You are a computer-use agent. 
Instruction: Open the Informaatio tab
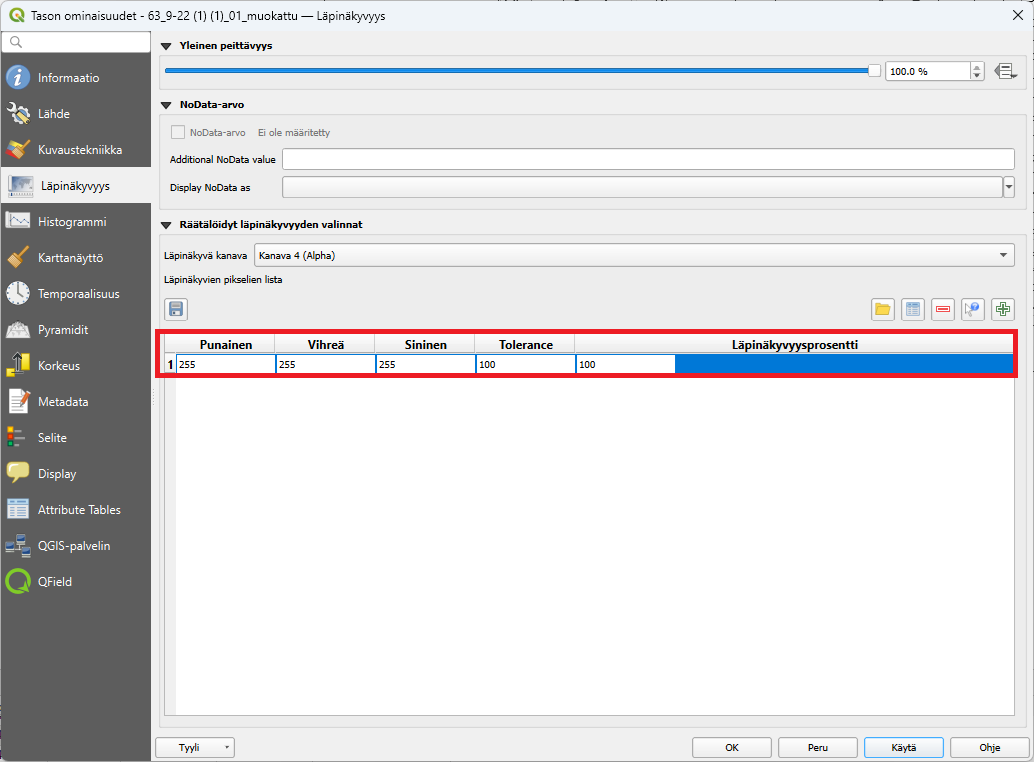pyautogui.click(x=76, y=78)
